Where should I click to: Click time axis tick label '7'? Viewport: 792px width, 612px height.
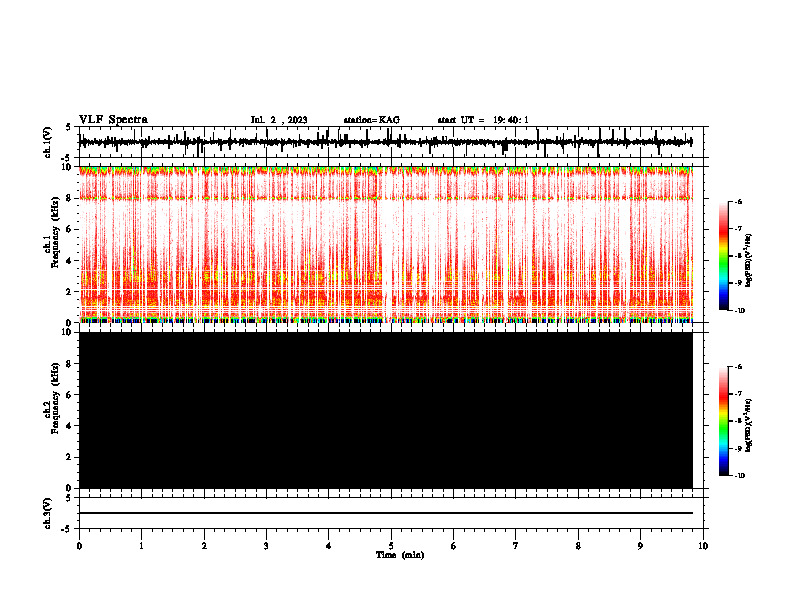click(516, 546)
